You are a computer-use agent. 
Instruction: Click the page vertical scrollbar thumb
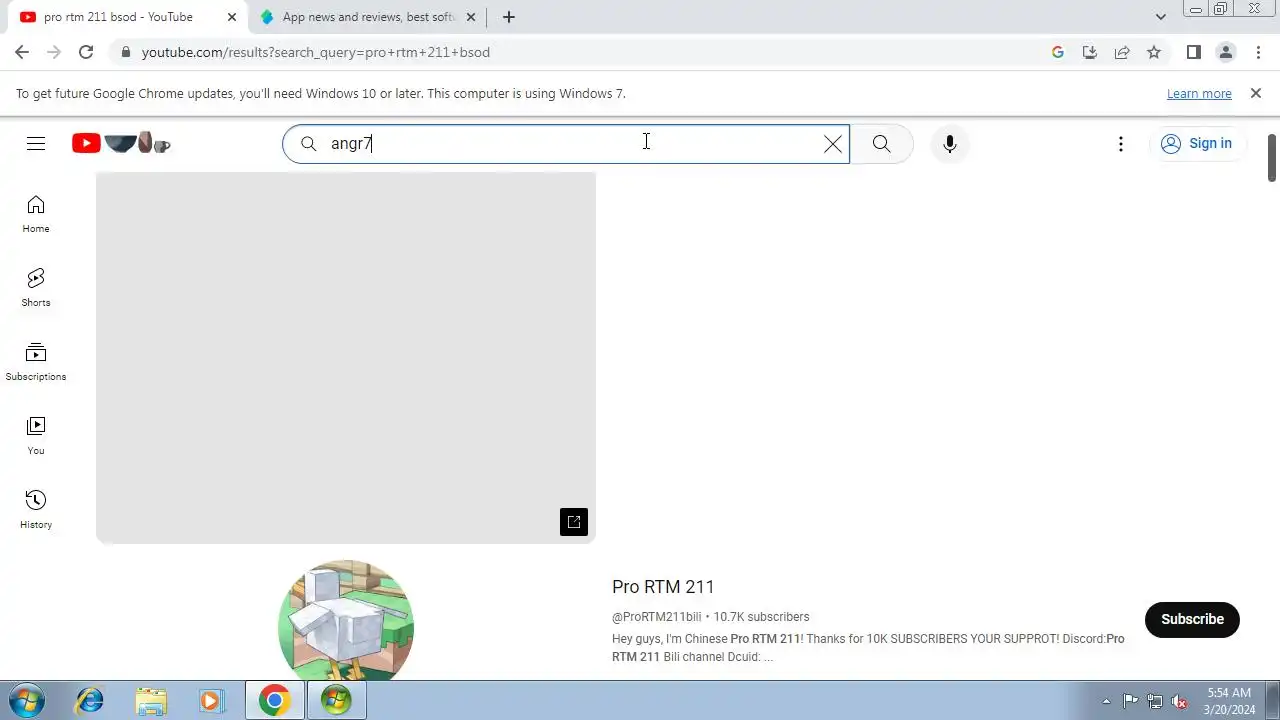coord(1272,158)
